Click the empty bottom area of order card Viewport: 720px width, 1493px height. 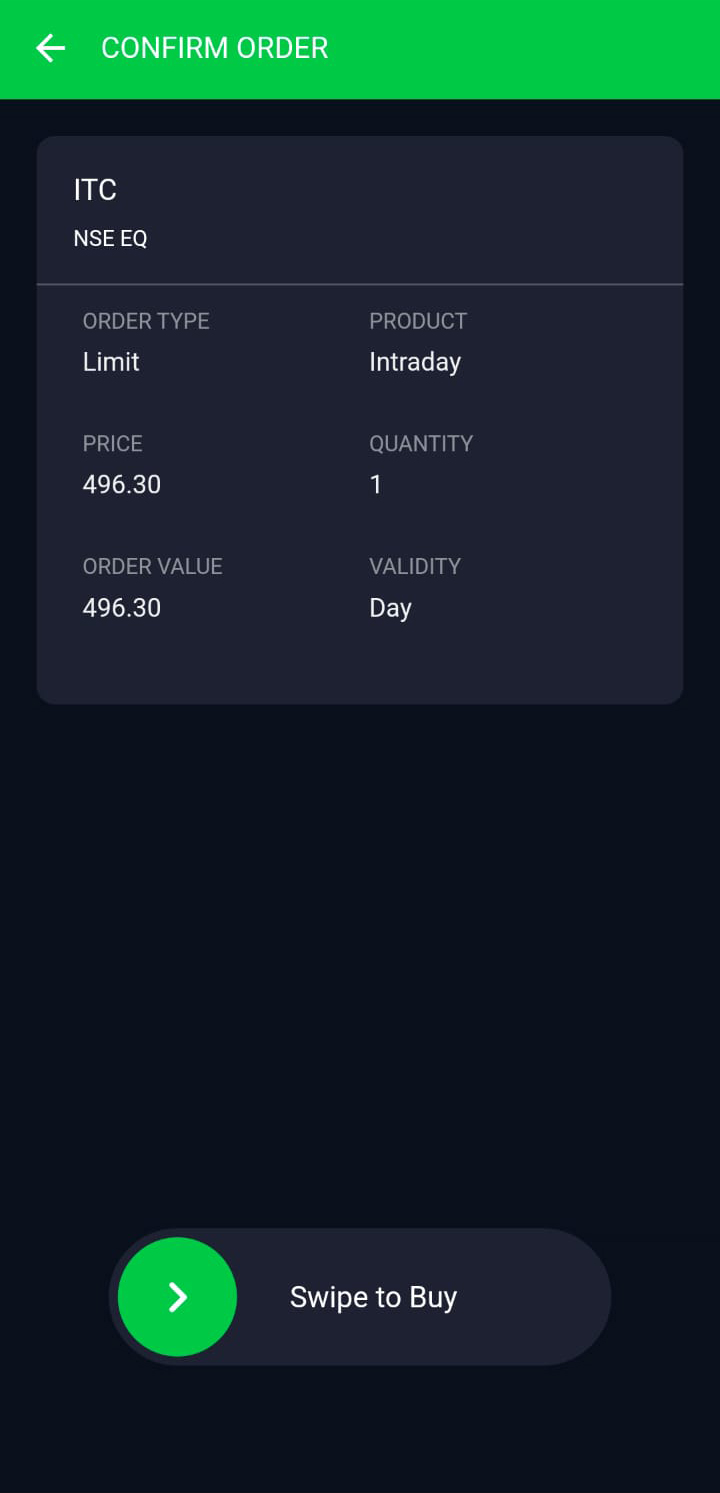tap(360, 668)
